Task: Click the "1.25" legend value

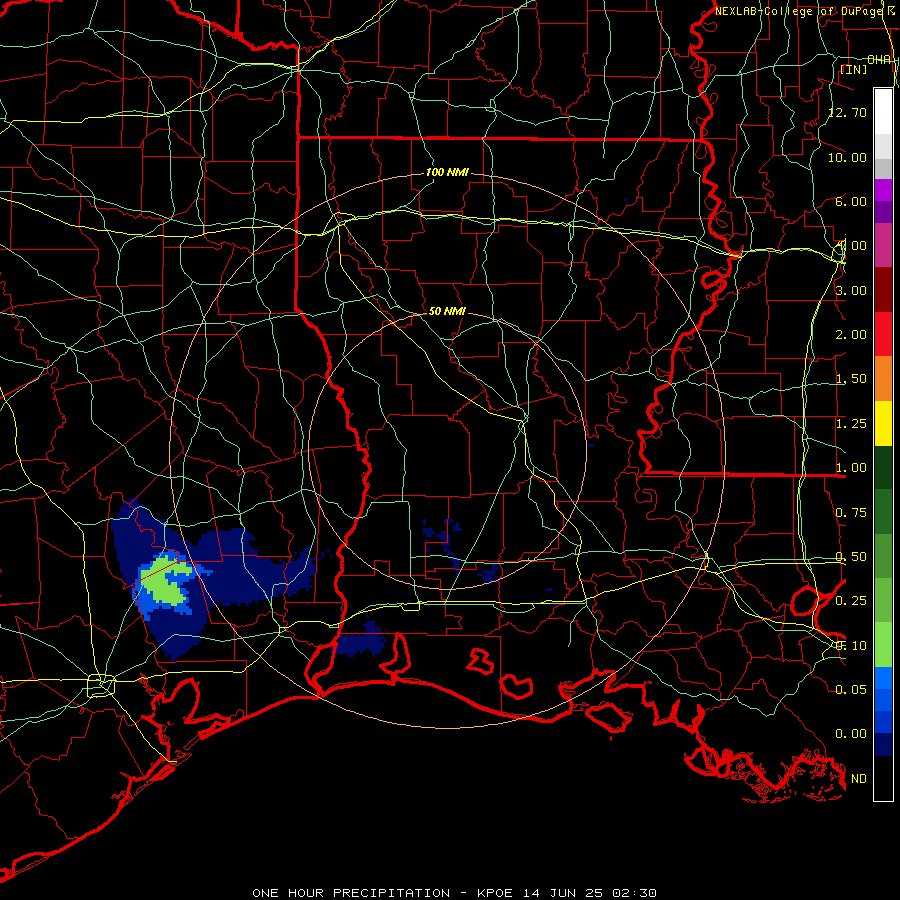Action: click(851, 424)
